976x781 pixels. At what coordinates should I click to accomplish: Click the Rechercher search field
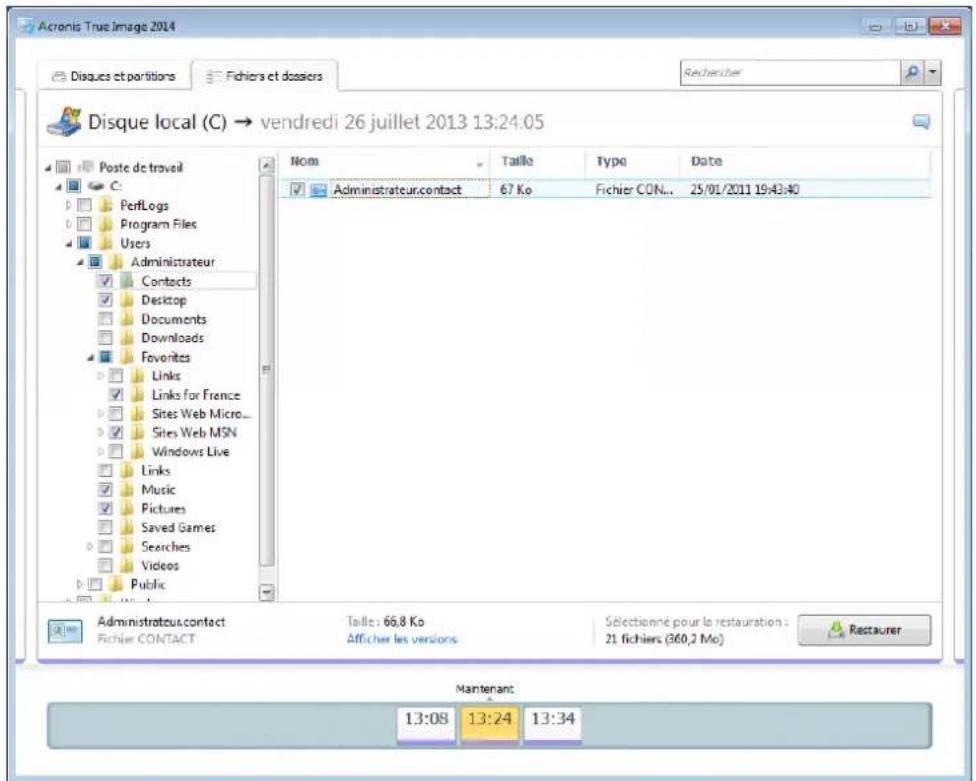click(x=791, y=73)
